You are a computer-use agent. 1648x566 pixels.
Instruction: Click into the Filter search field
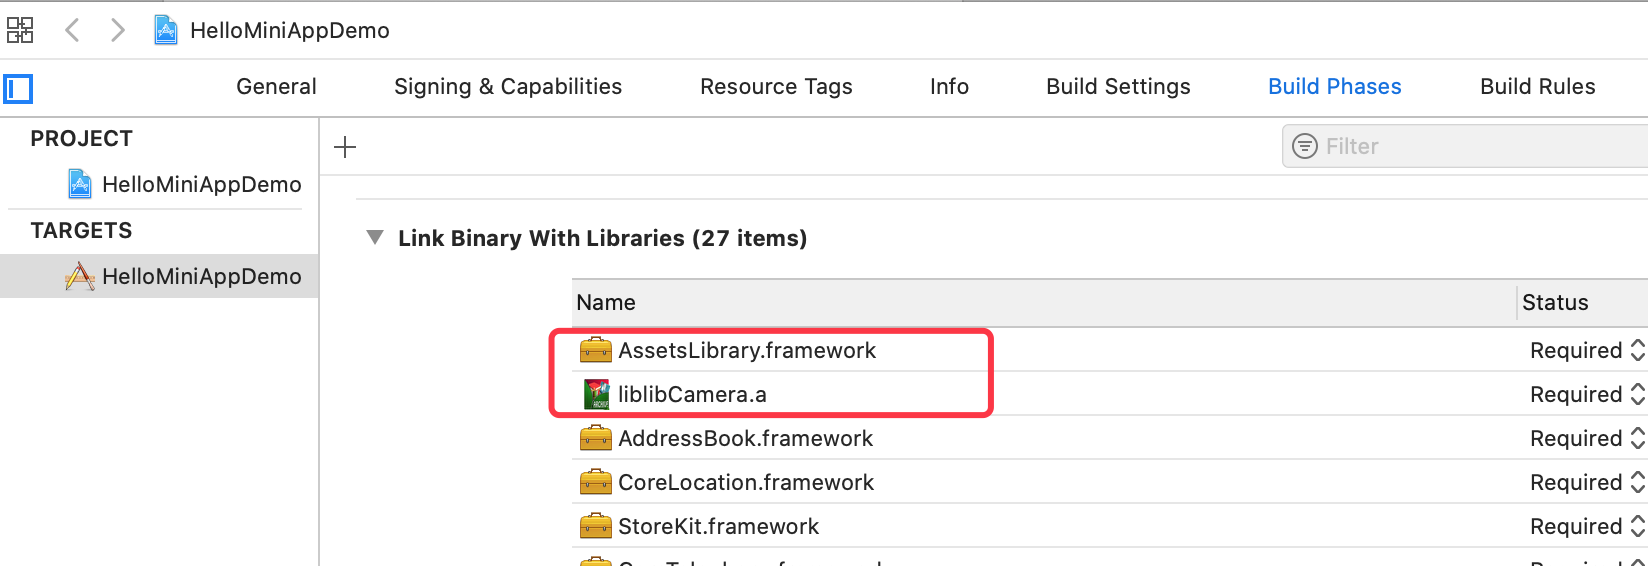point(1466,146)
